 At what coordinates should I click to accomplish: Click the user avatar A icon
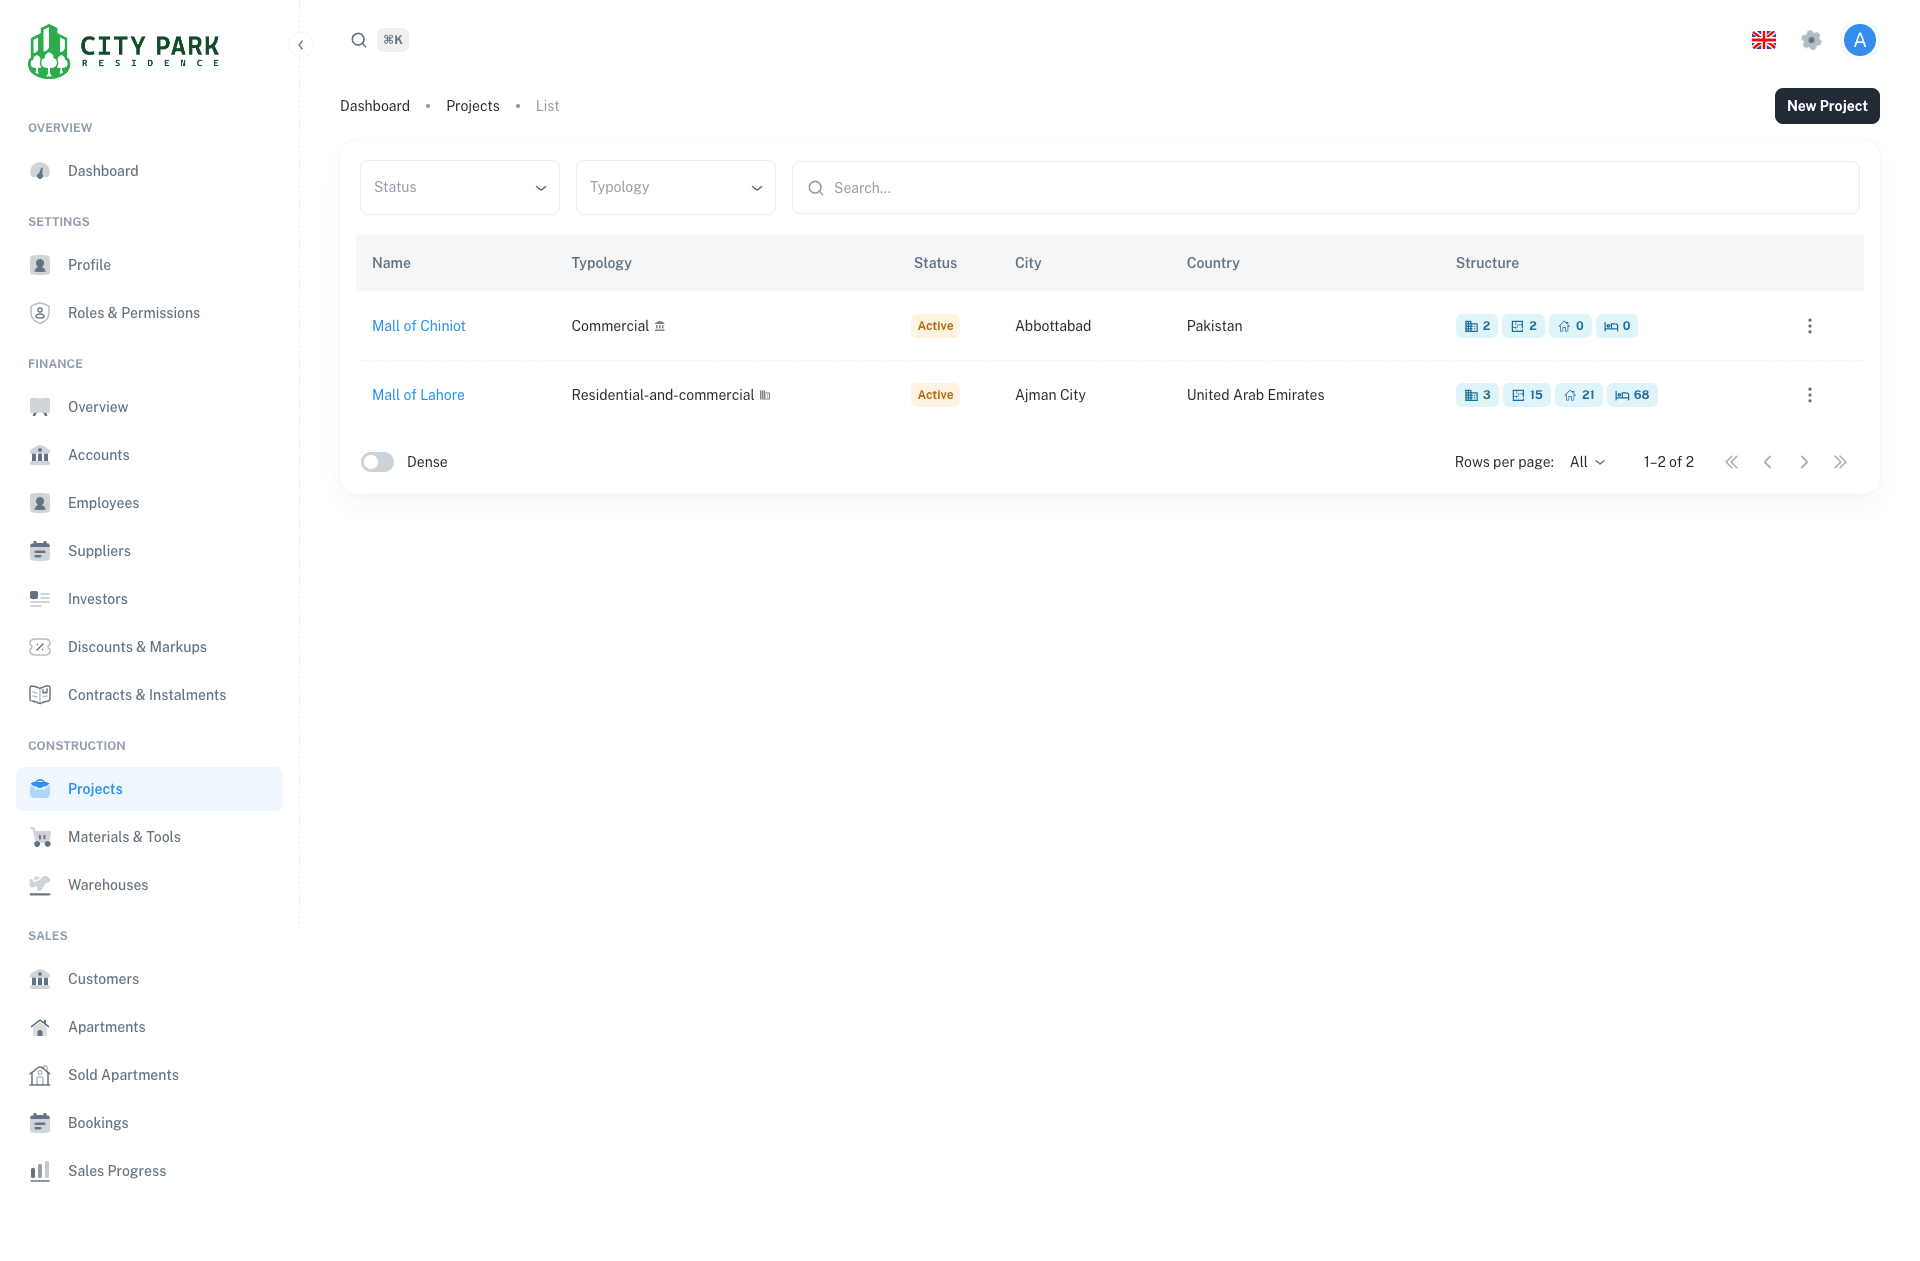point(1859,40)
